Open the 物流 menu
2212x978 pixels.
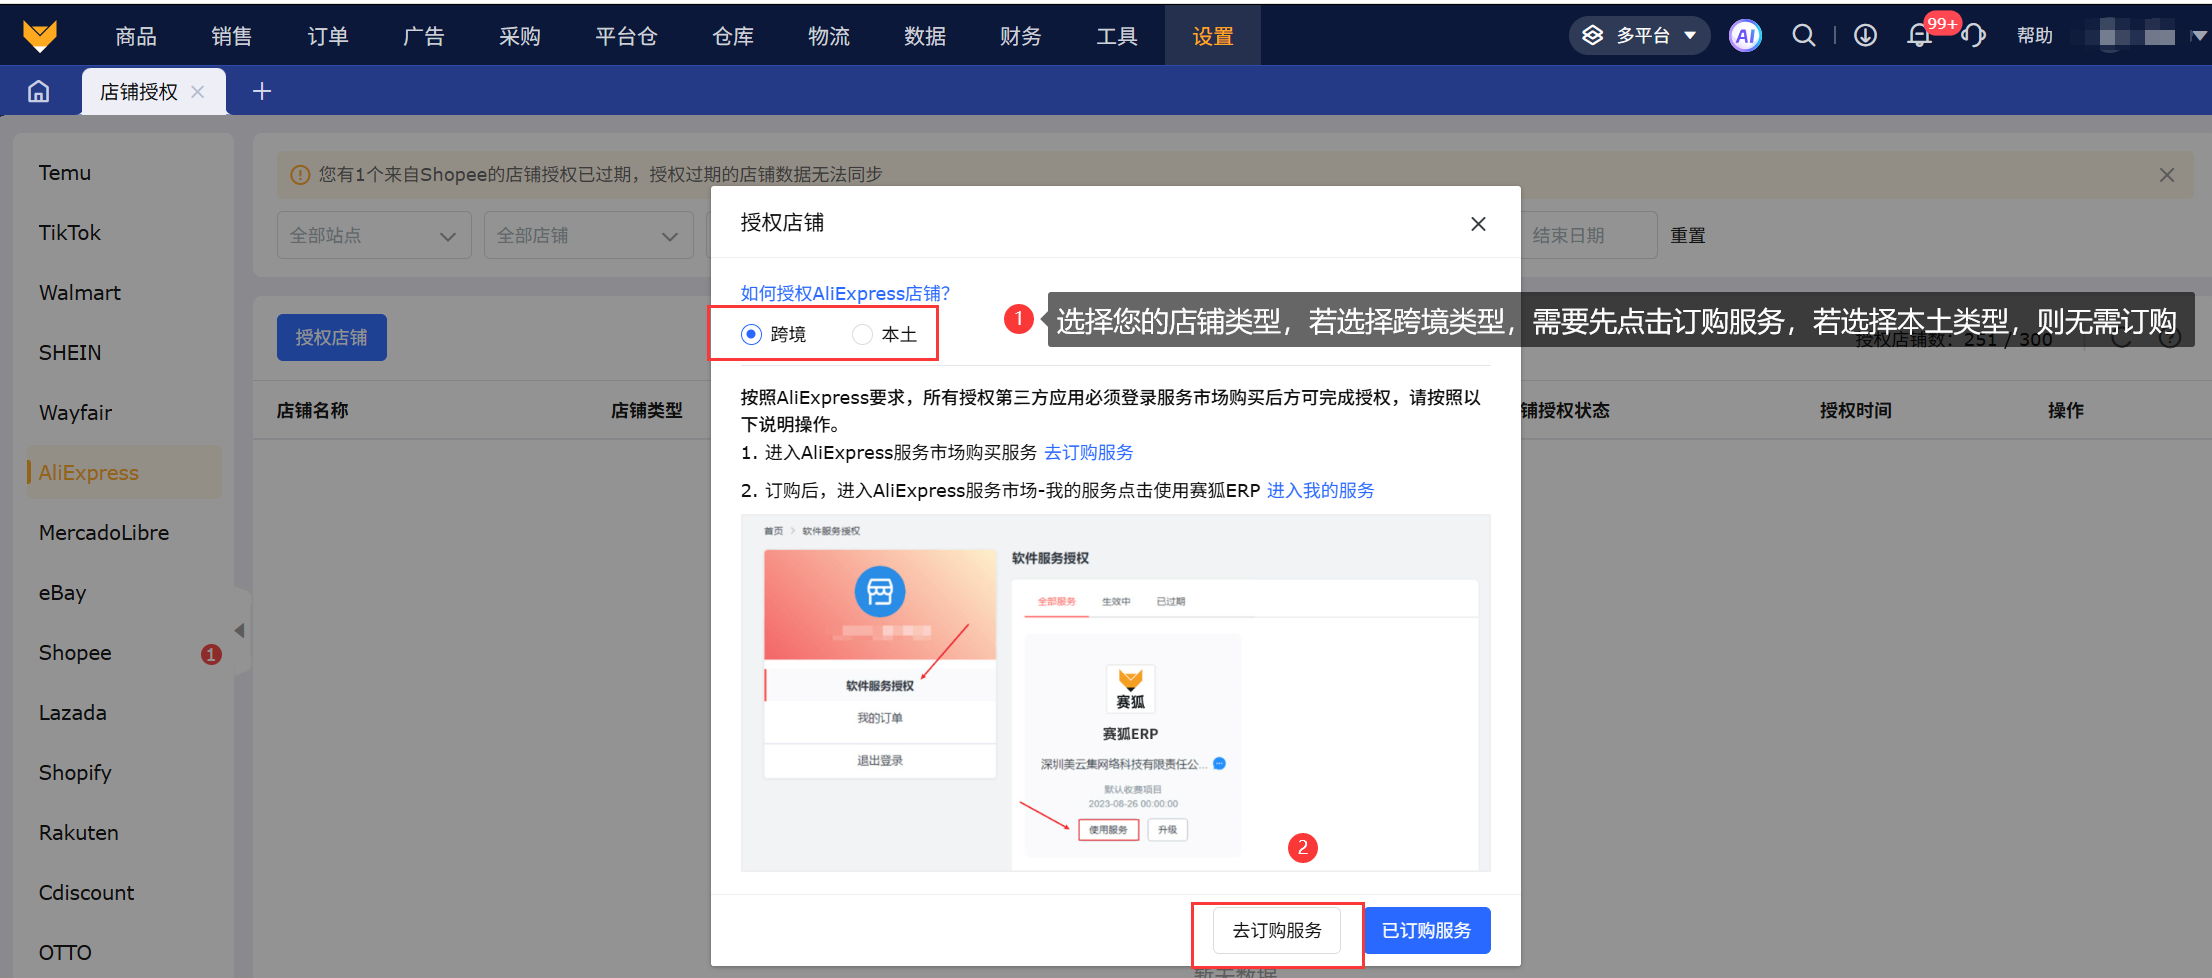829,36
